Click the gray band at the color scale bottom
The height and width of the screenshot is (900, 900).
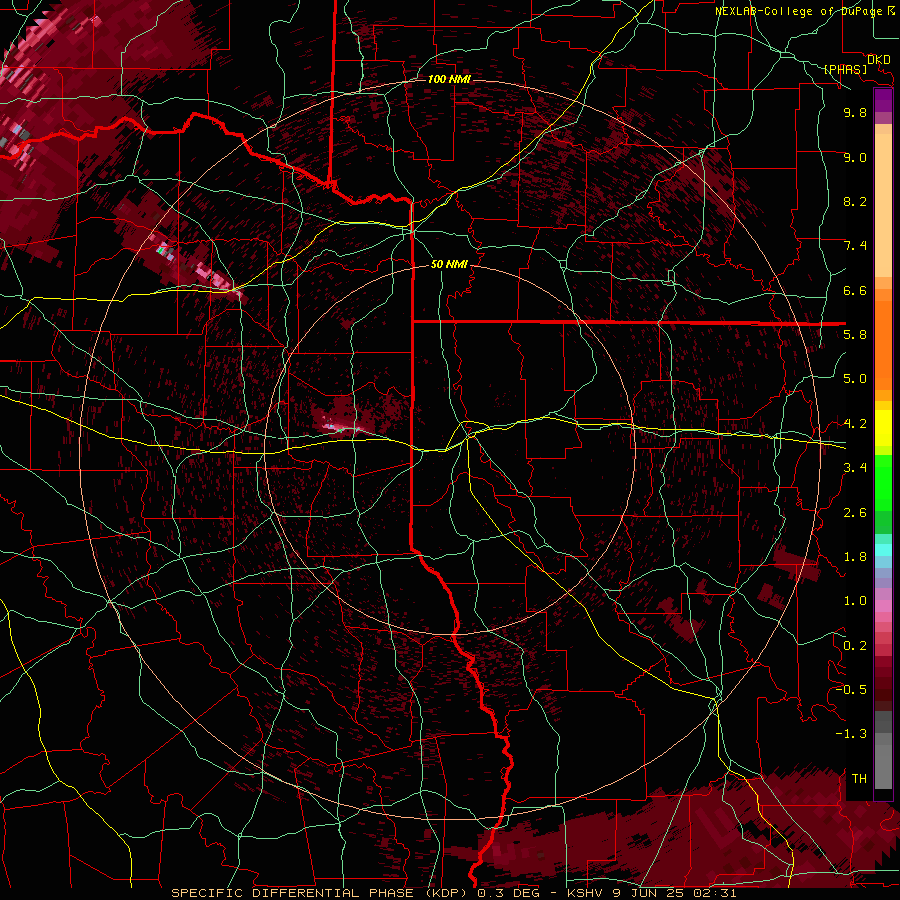click(x=883, y=752)
